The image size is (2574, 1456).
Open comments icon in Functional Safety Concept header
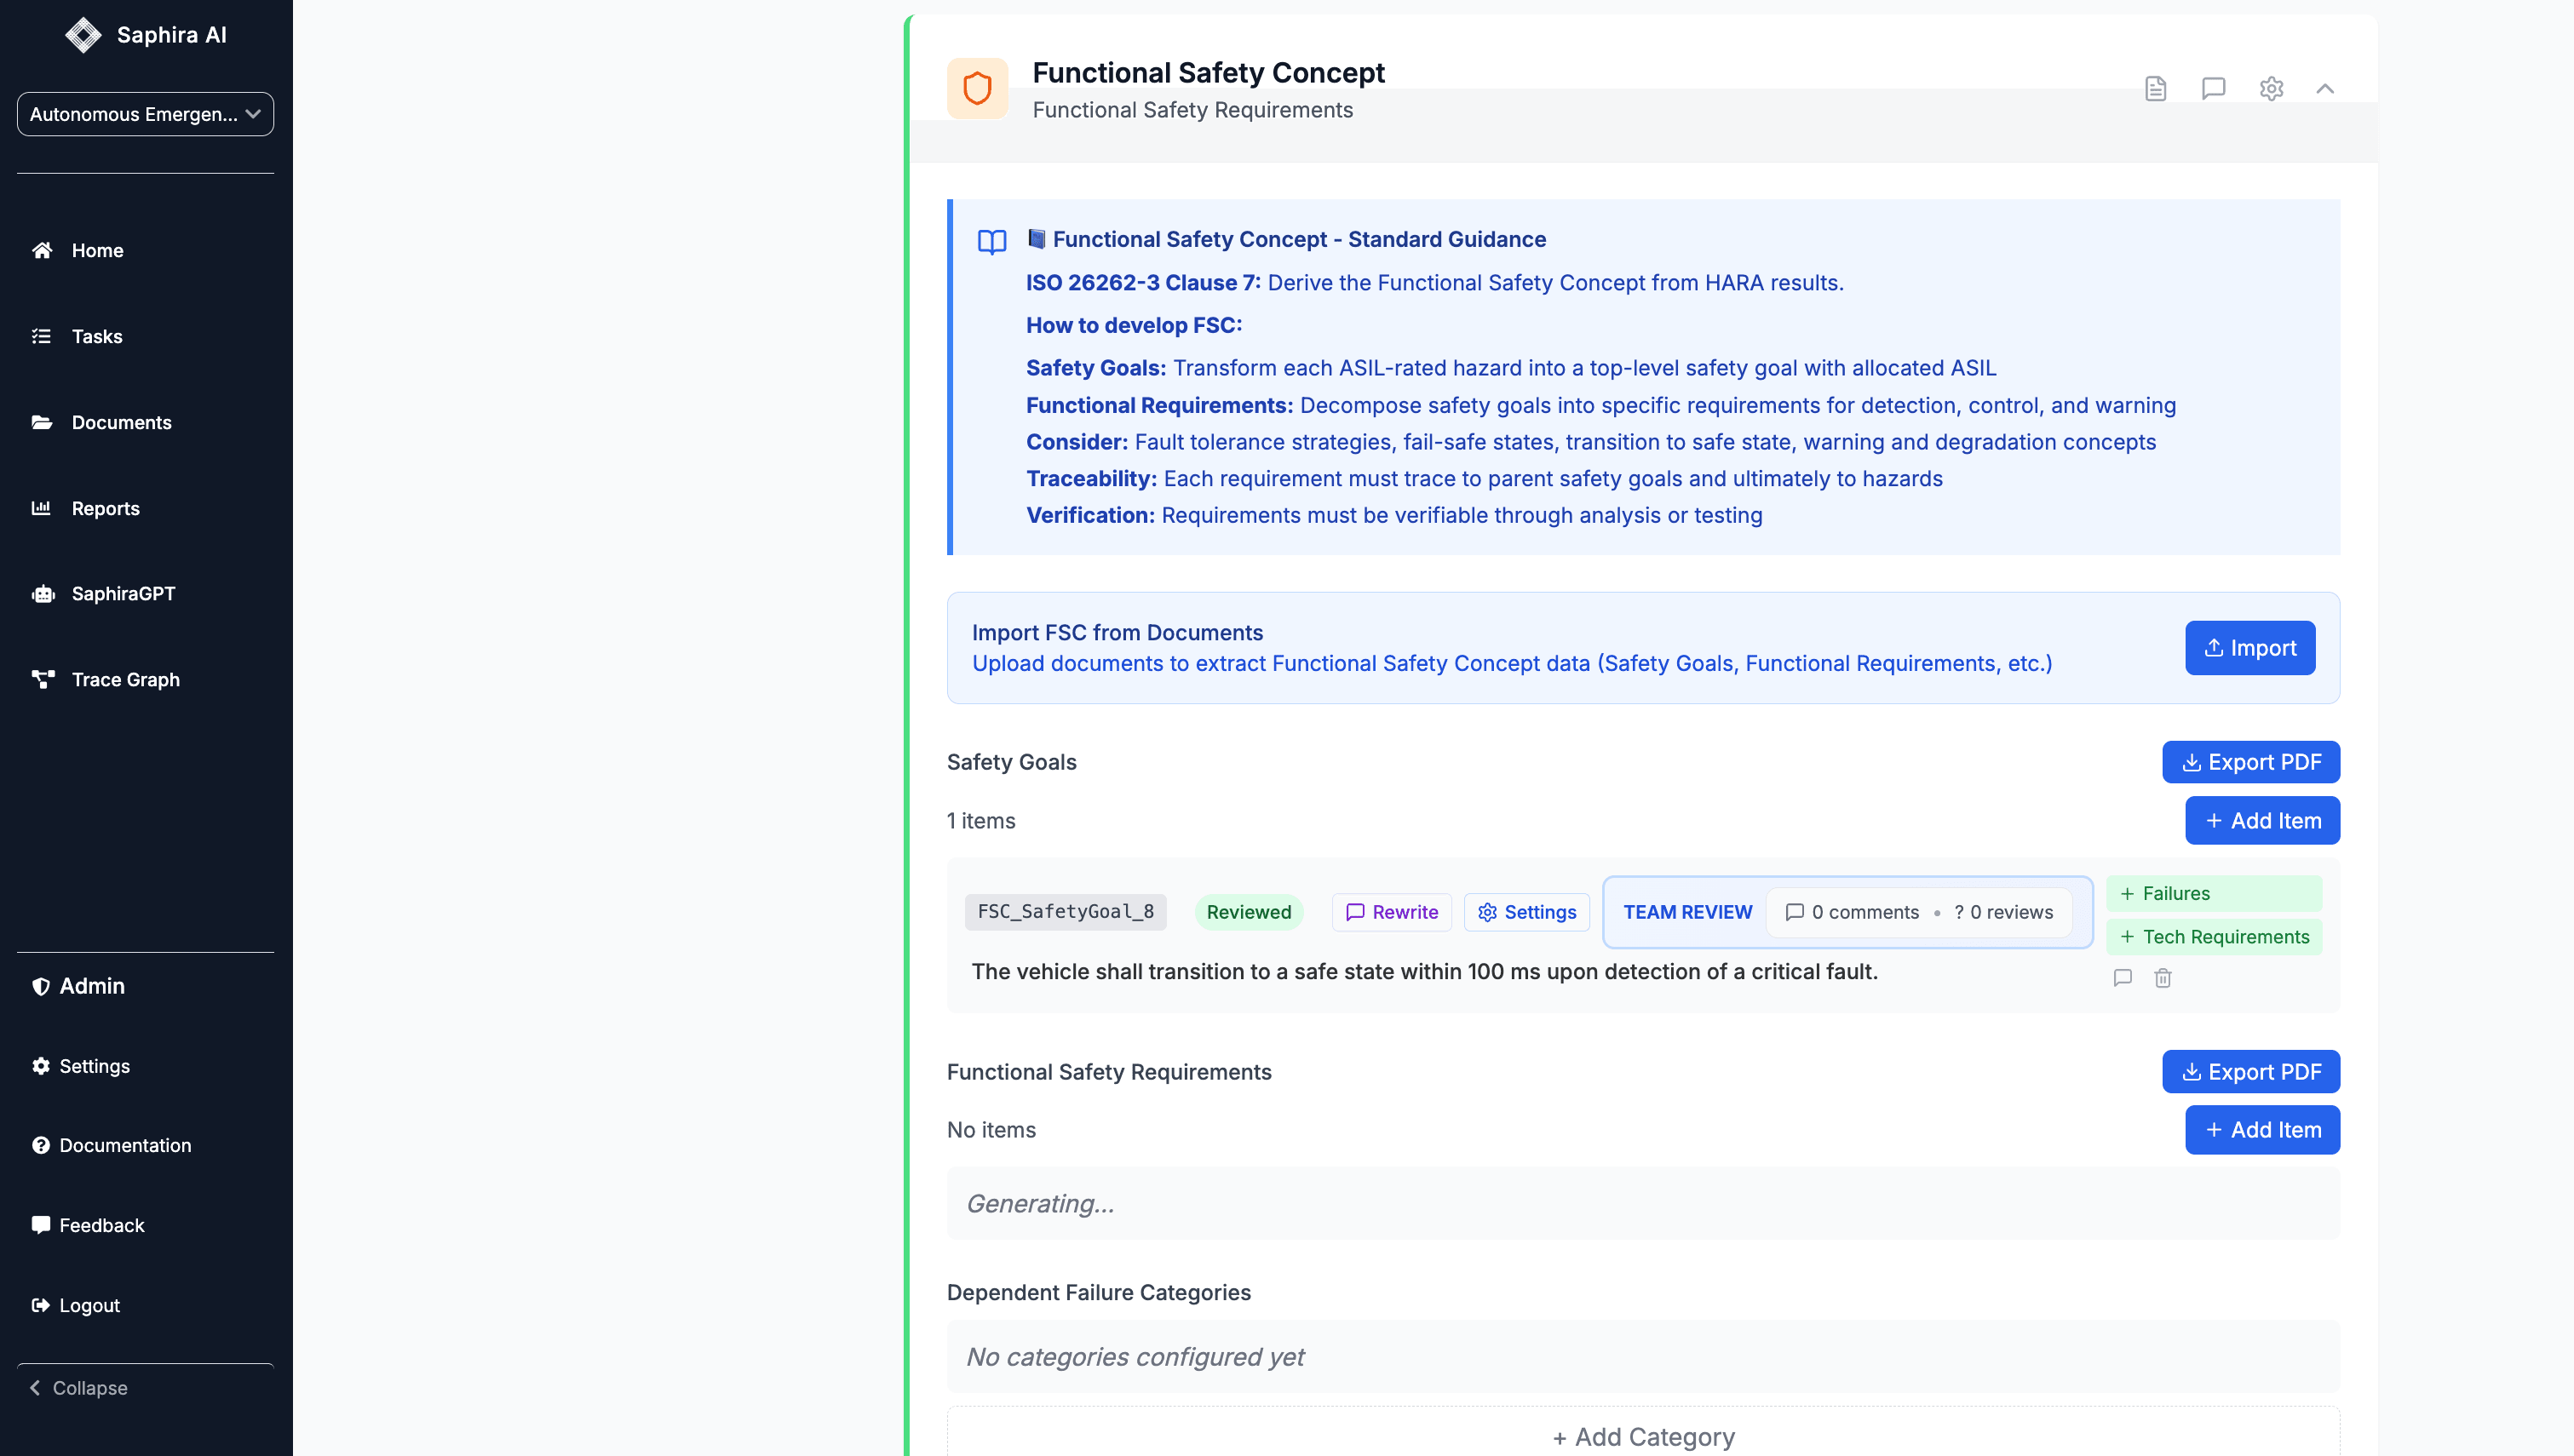[x=2213, y=88]
